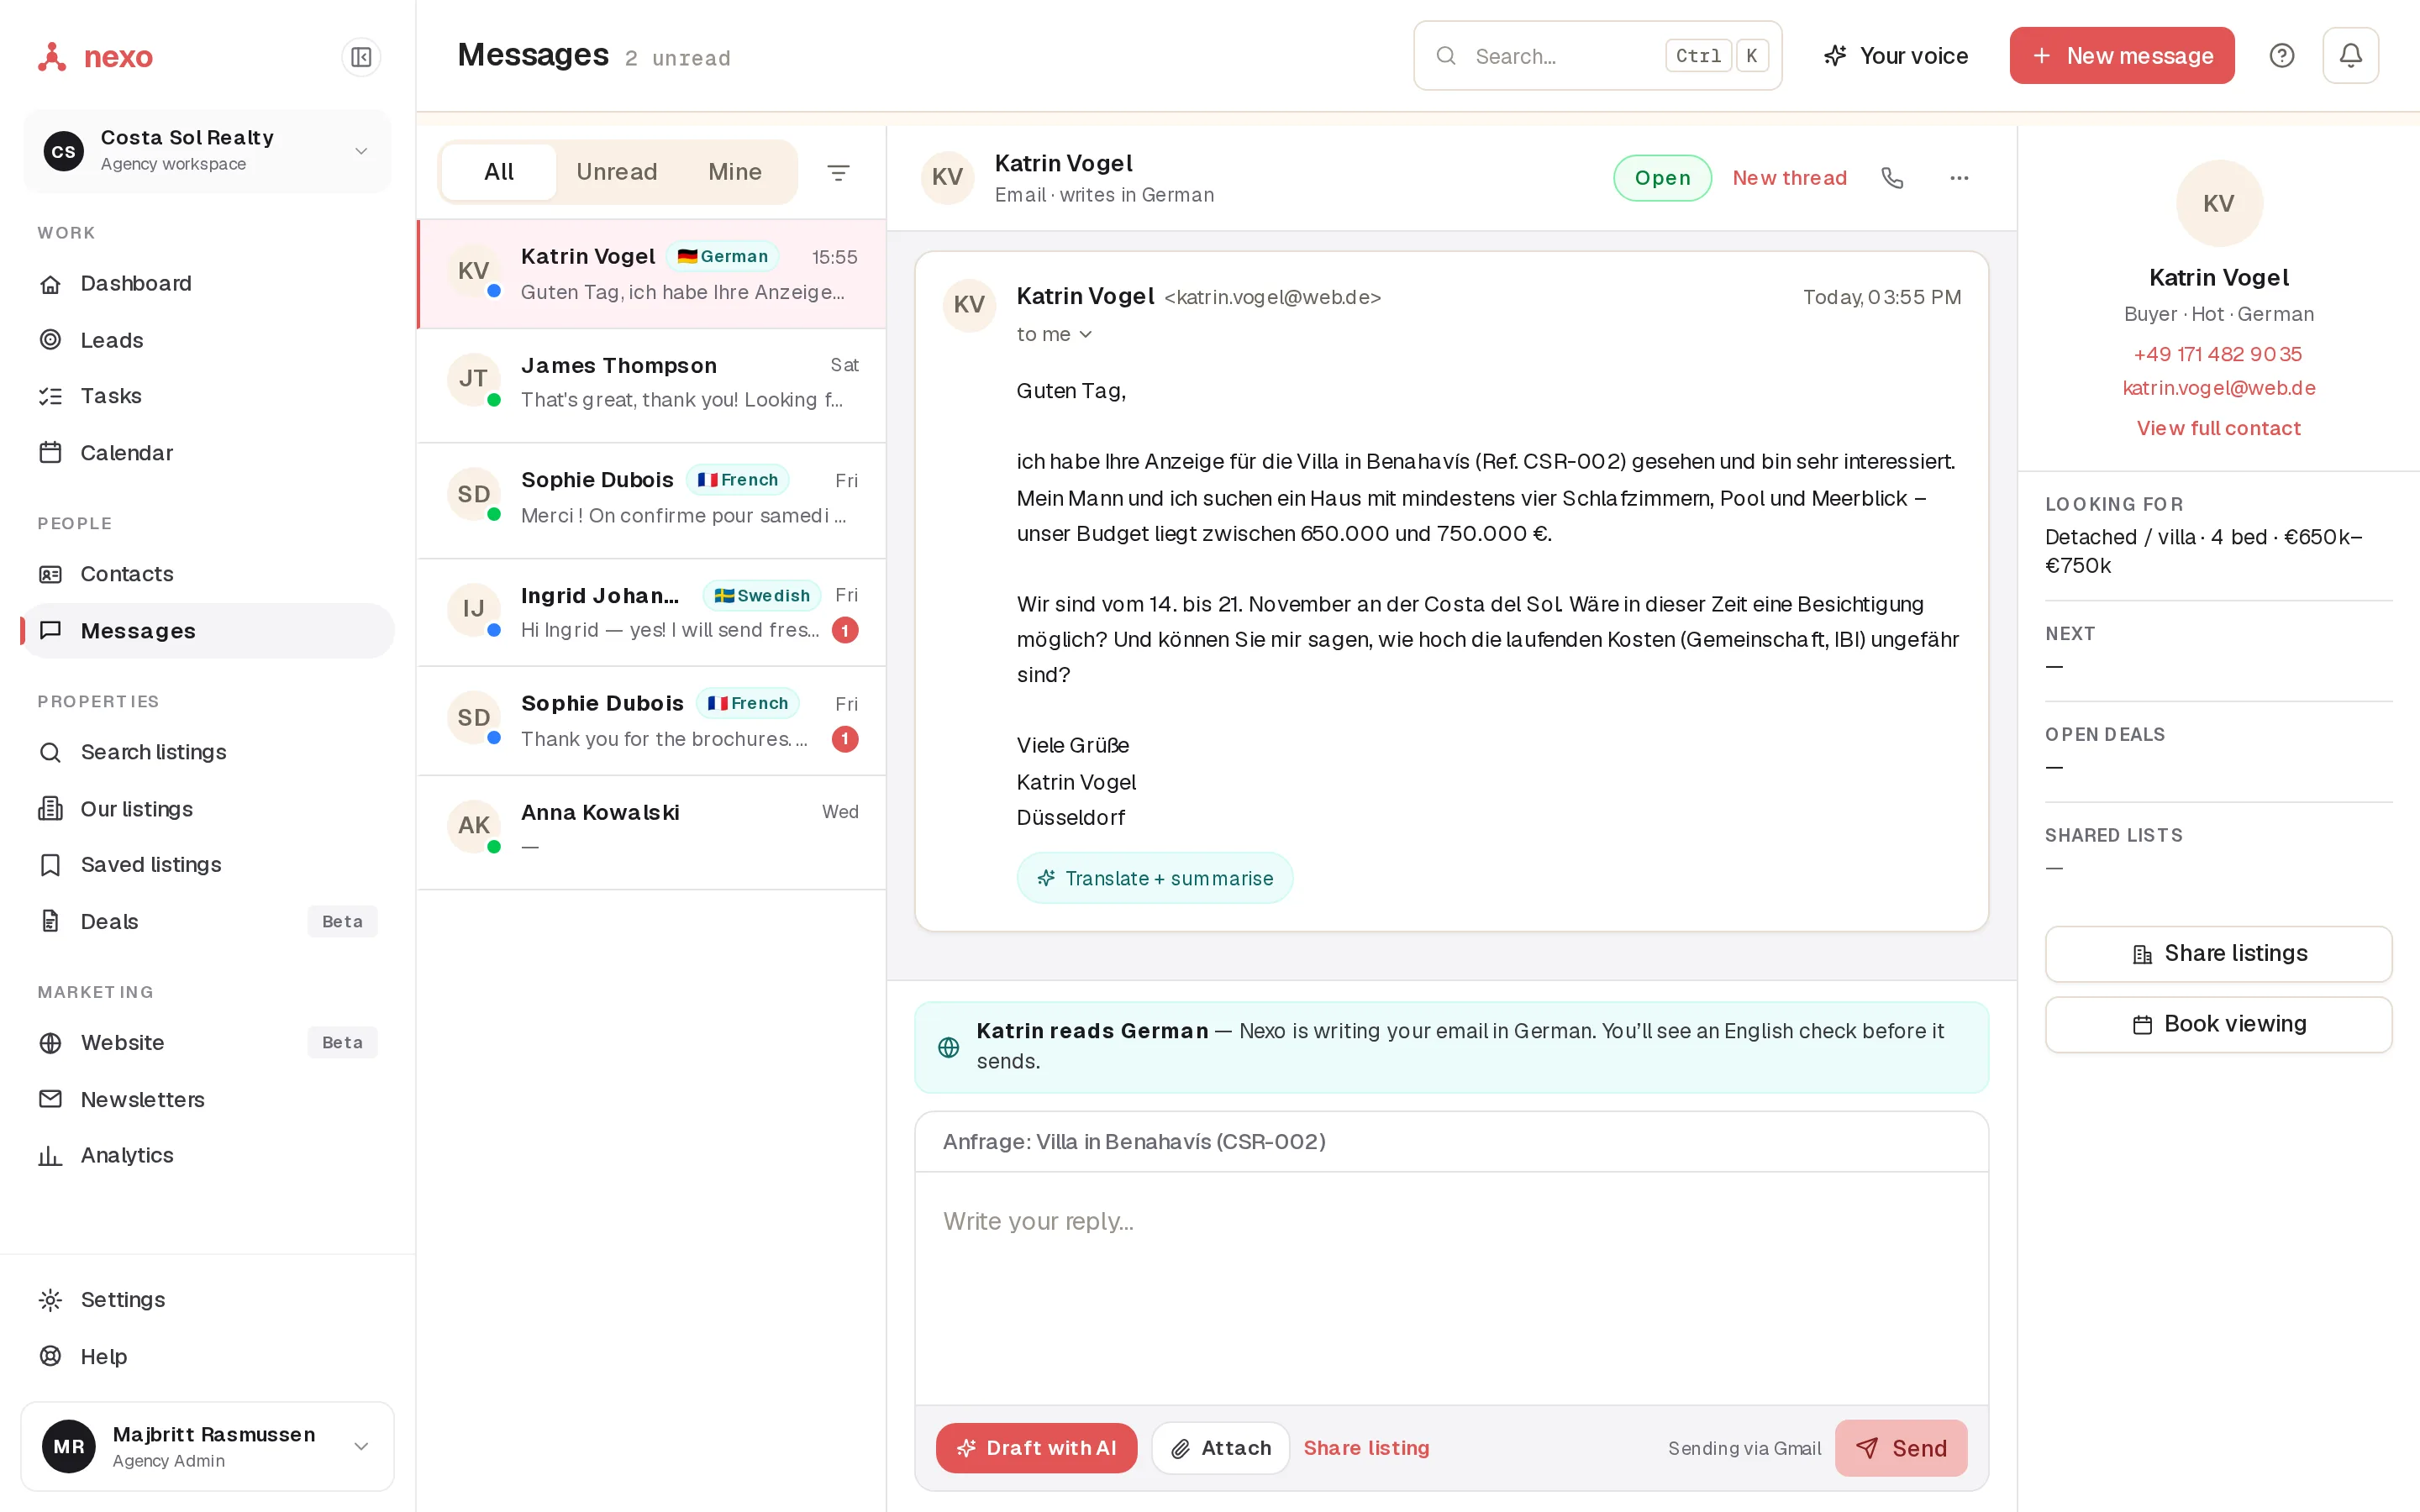Expand the 'to me' recipients chevron
This screenshot has height=1512, width=2420.
click(x=1086, y=335)
